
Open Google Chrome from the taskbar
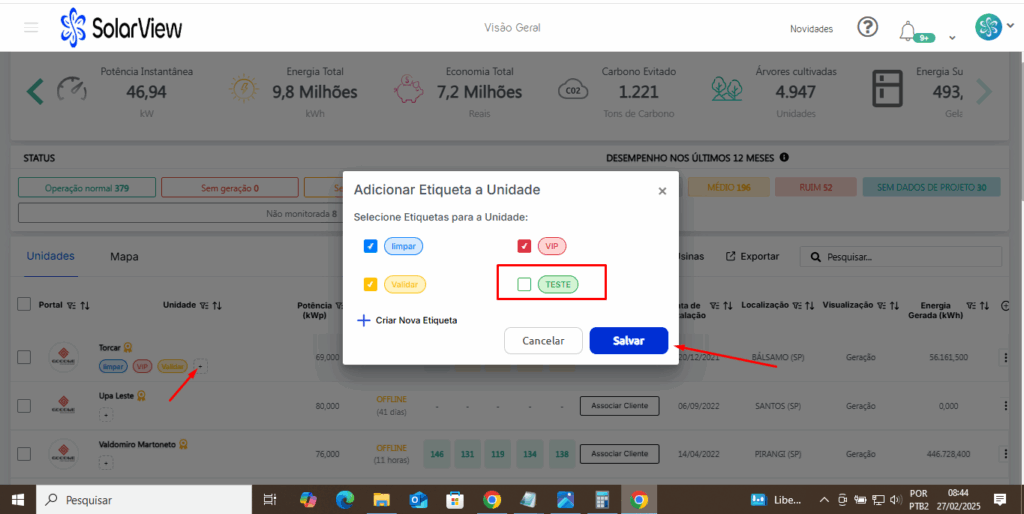(491, 499)
